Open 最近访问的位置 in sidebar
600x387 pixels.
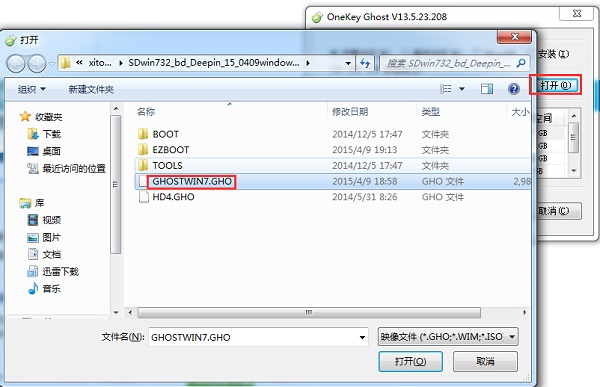tap(74, 168)
